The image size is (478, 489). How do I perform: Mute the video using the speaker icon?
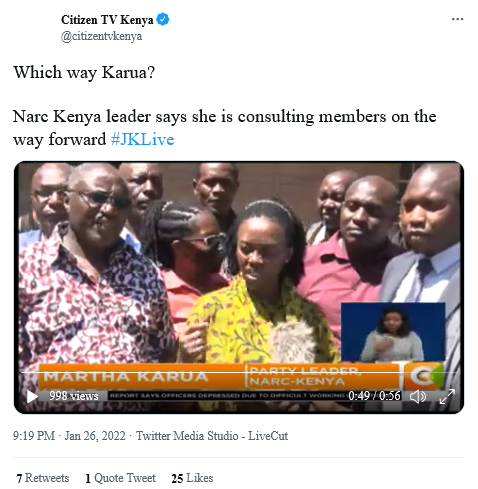(x=418, y=396)
